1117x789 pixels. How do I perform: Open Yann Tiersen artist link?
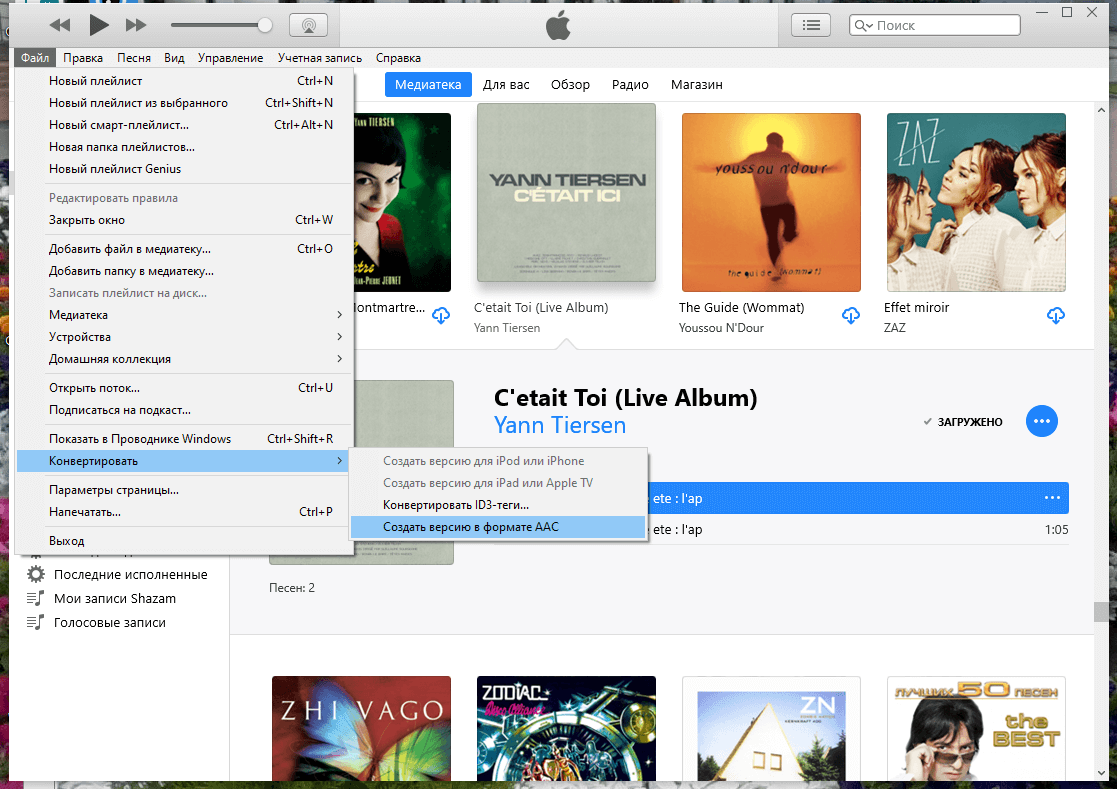pos(560,426)
